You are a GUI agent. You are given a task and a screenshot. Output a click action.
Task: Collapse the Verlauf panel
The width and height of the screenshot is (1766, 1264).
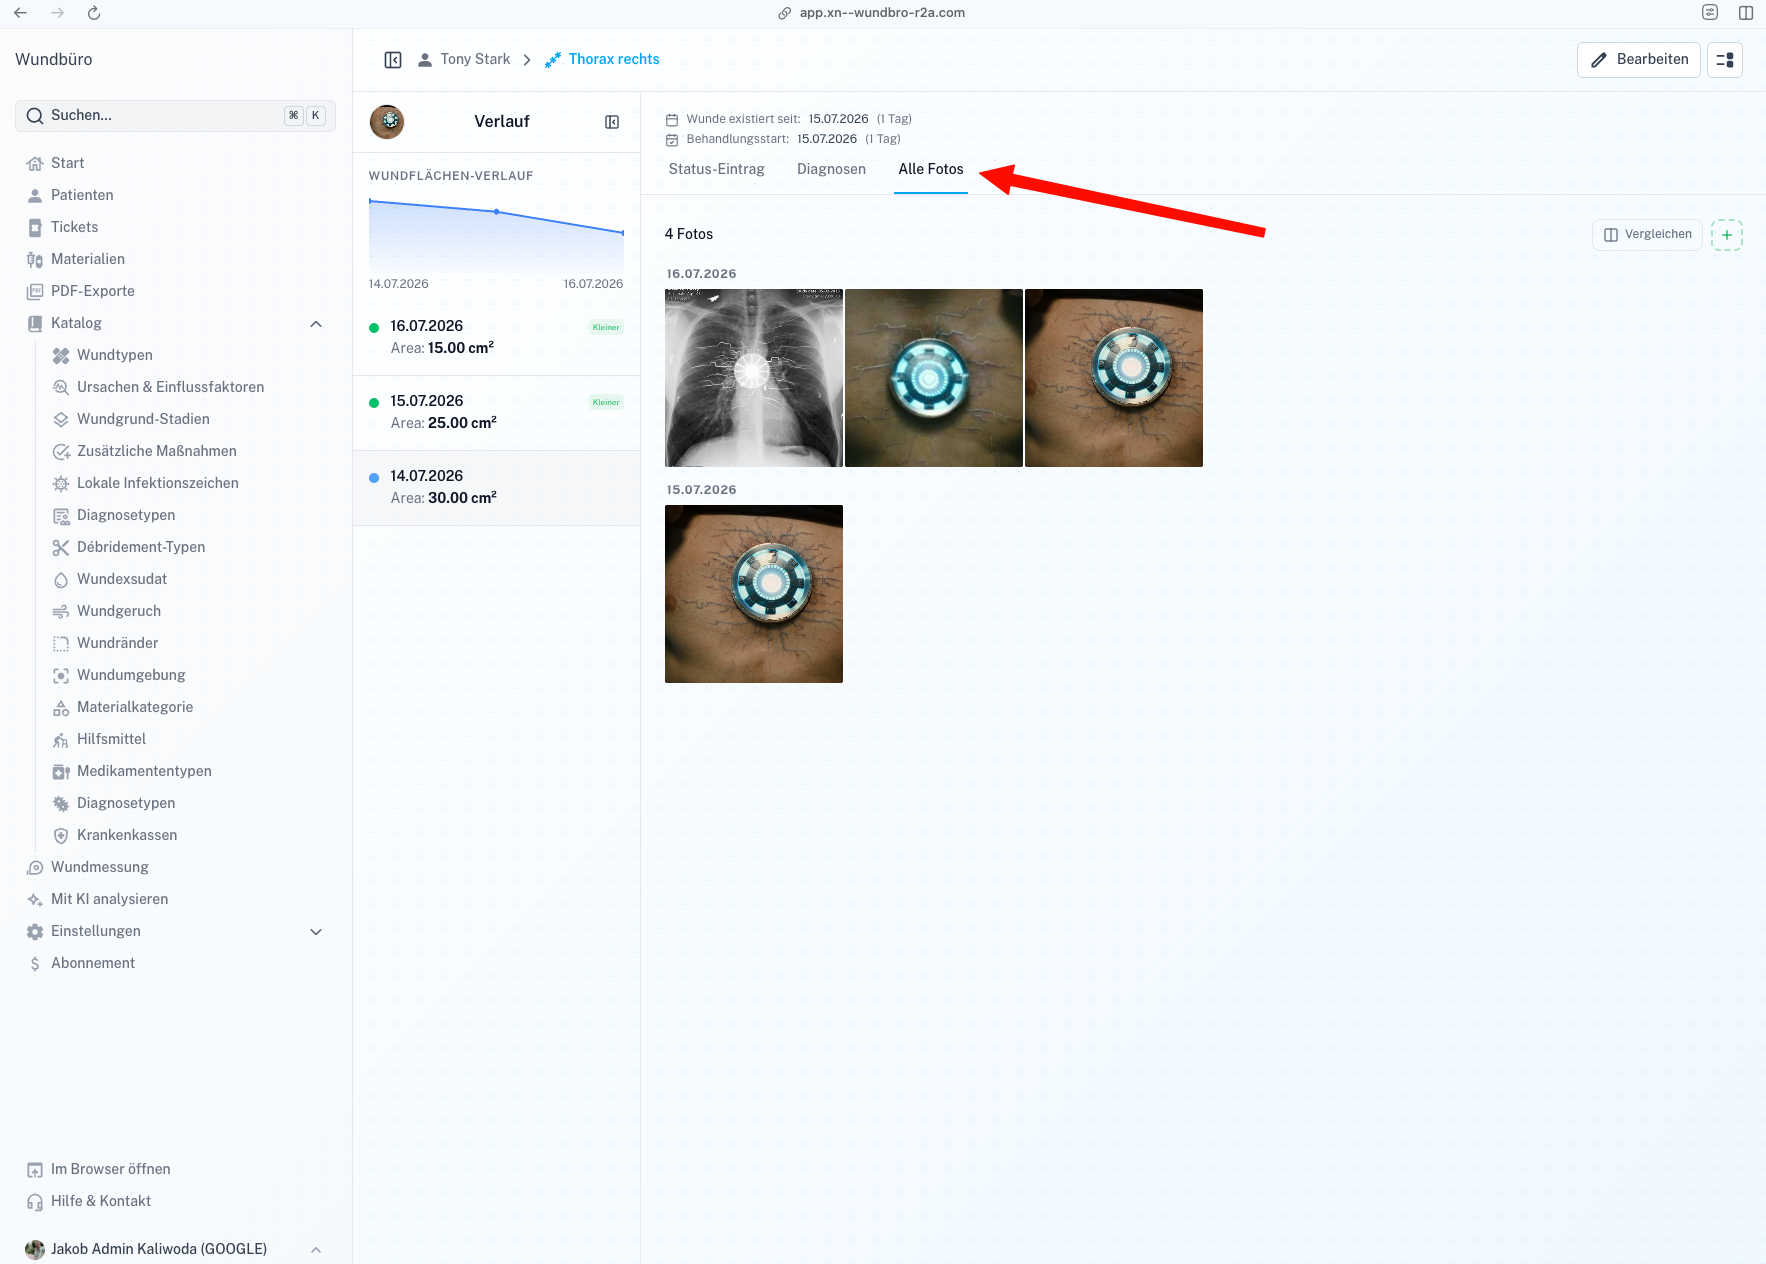coord(612,122)
